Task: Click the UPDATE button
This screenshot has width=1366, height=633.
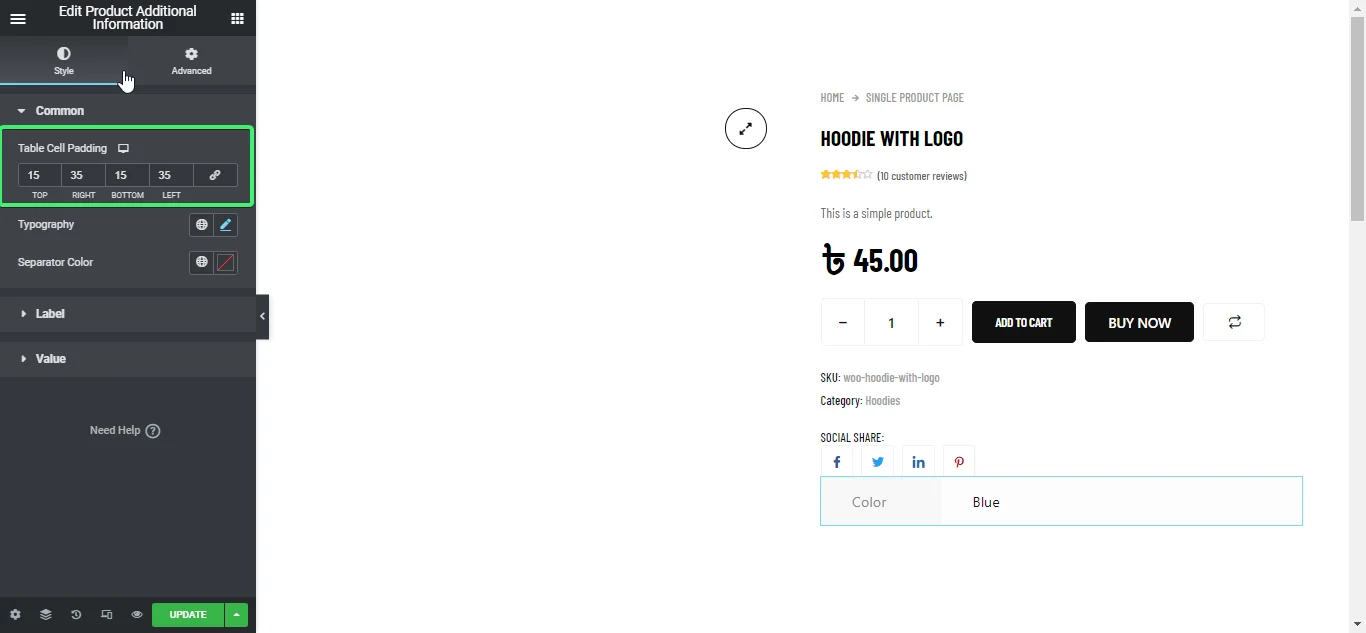Action: click(x=186, y=615)
